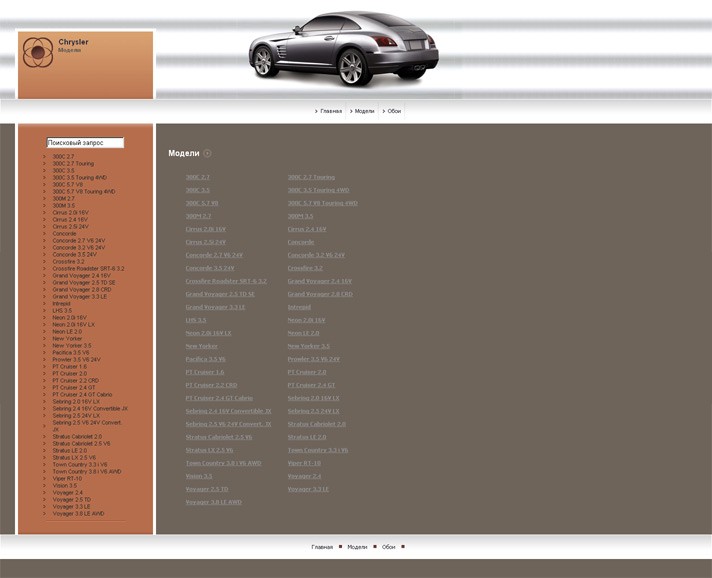Select Town Country 3.3 i V6 in sidebar

pos(80,464)
